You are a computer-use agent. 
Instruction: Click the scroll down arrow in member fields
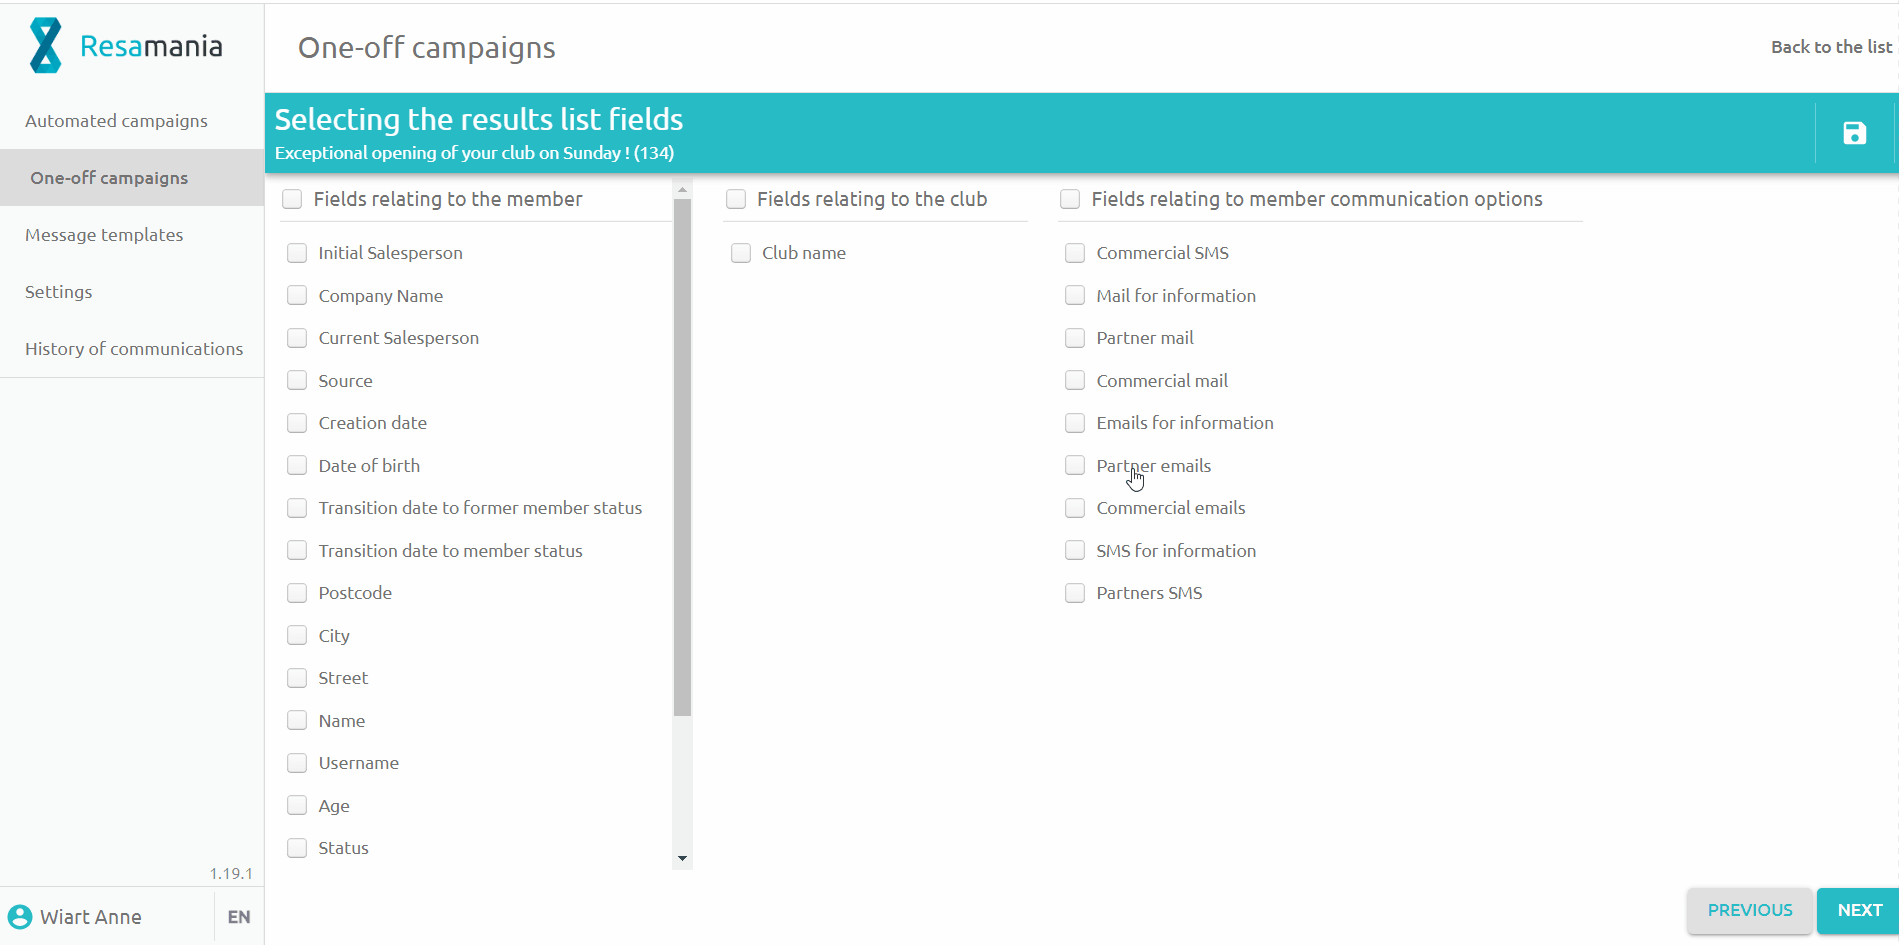[682, 858]
